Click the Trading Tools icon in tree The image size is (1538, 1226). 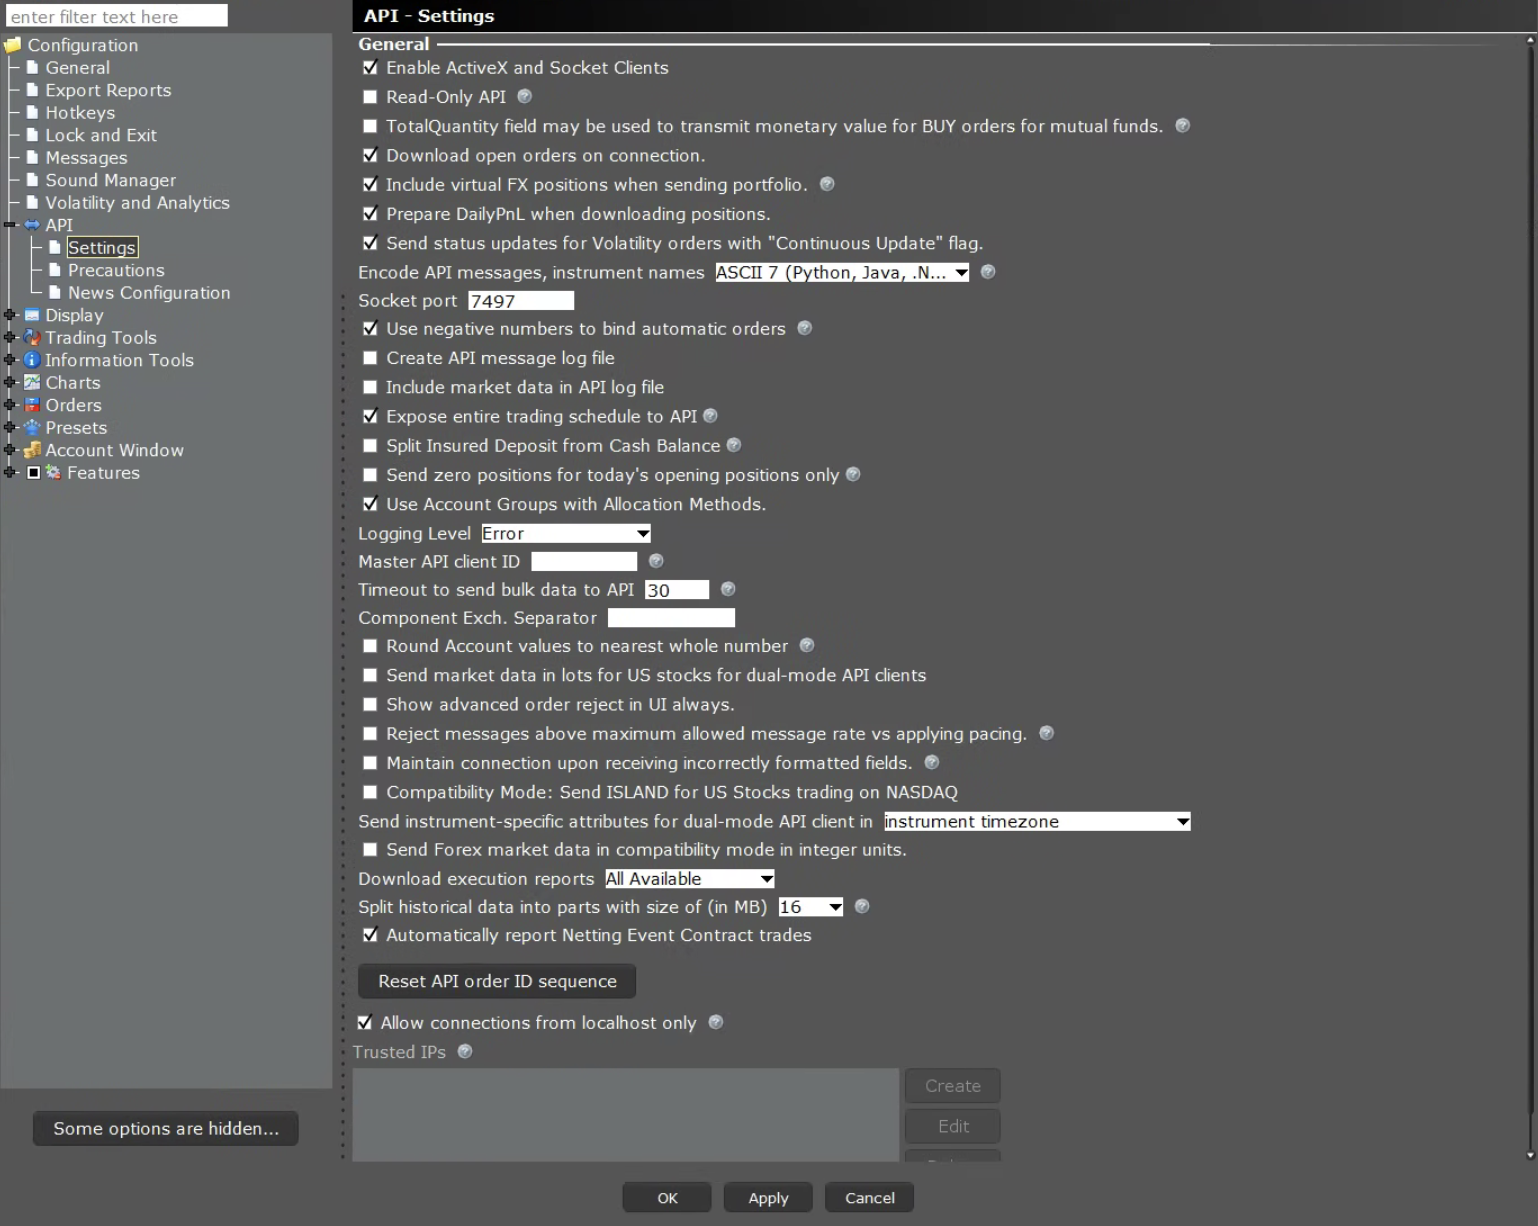click(x=32, y=338)
